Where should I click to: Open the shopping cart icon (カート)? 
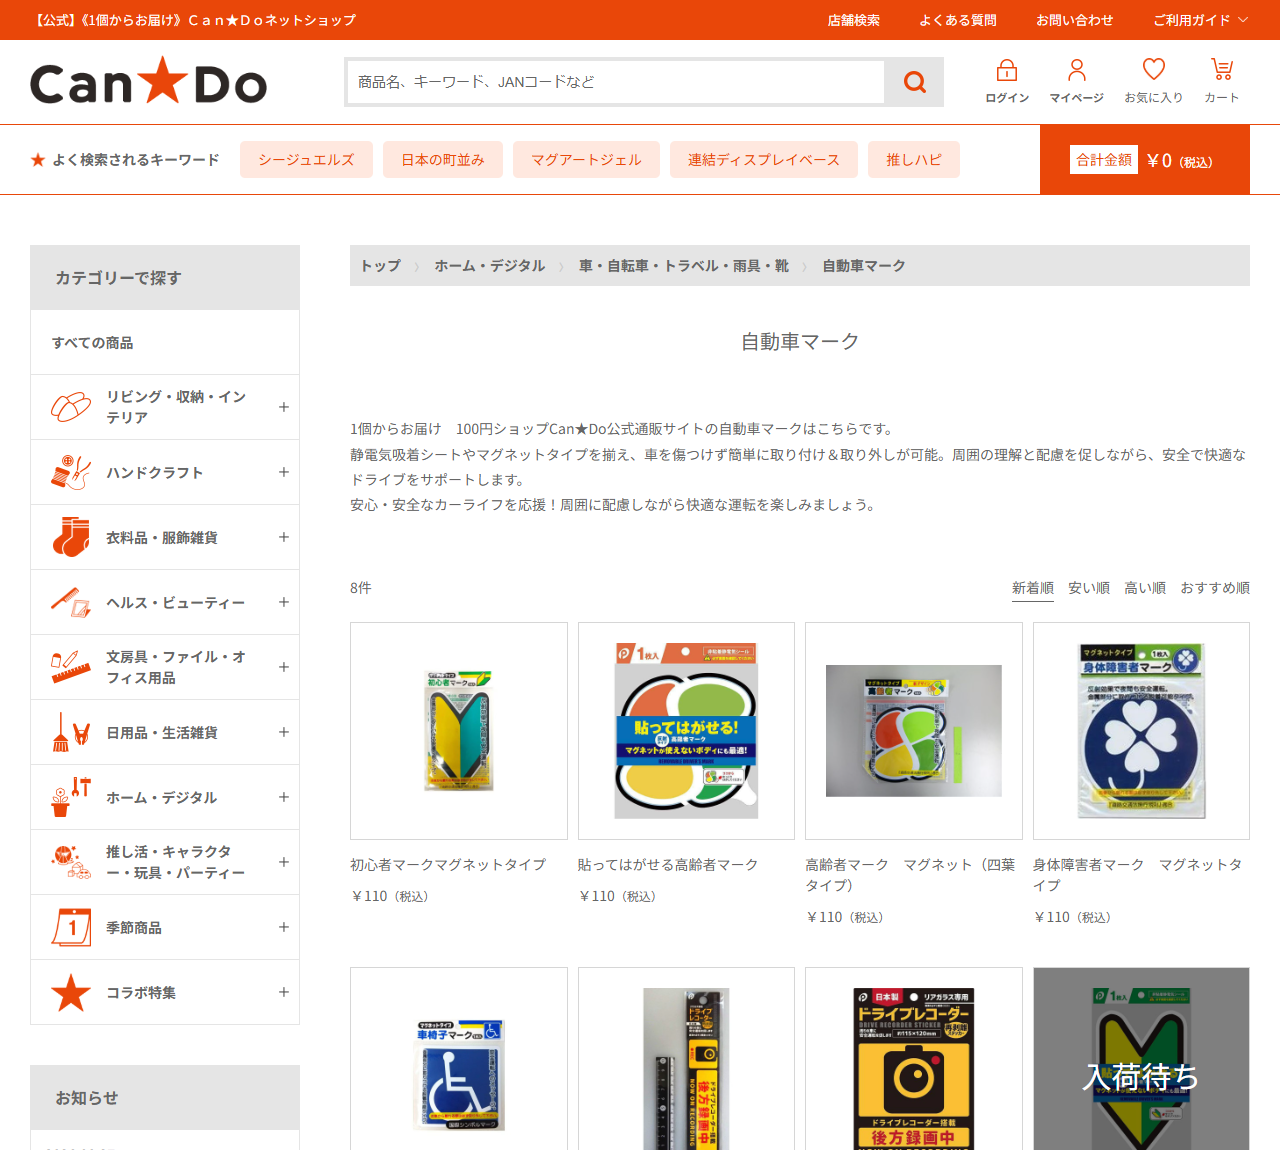(x=1222, y=69)
